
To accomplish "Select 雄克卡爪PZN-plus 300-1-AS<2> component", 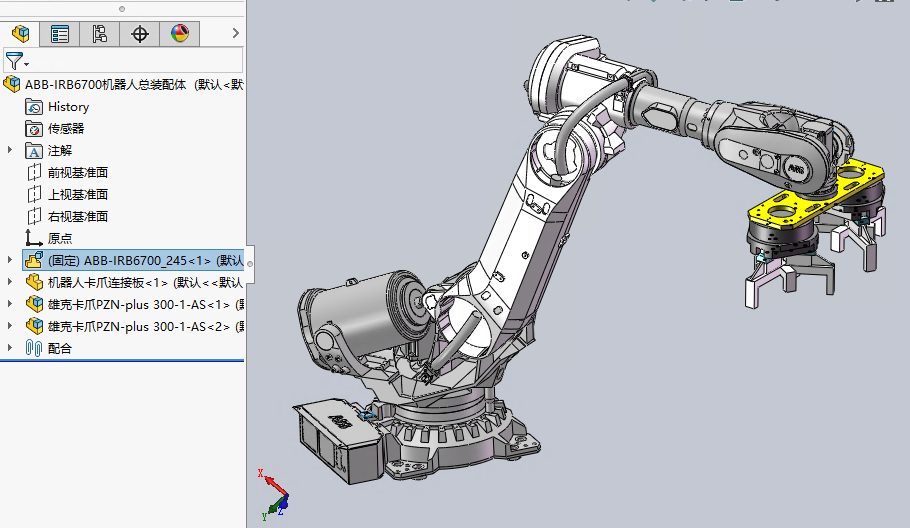I will (x=146, y=327).
